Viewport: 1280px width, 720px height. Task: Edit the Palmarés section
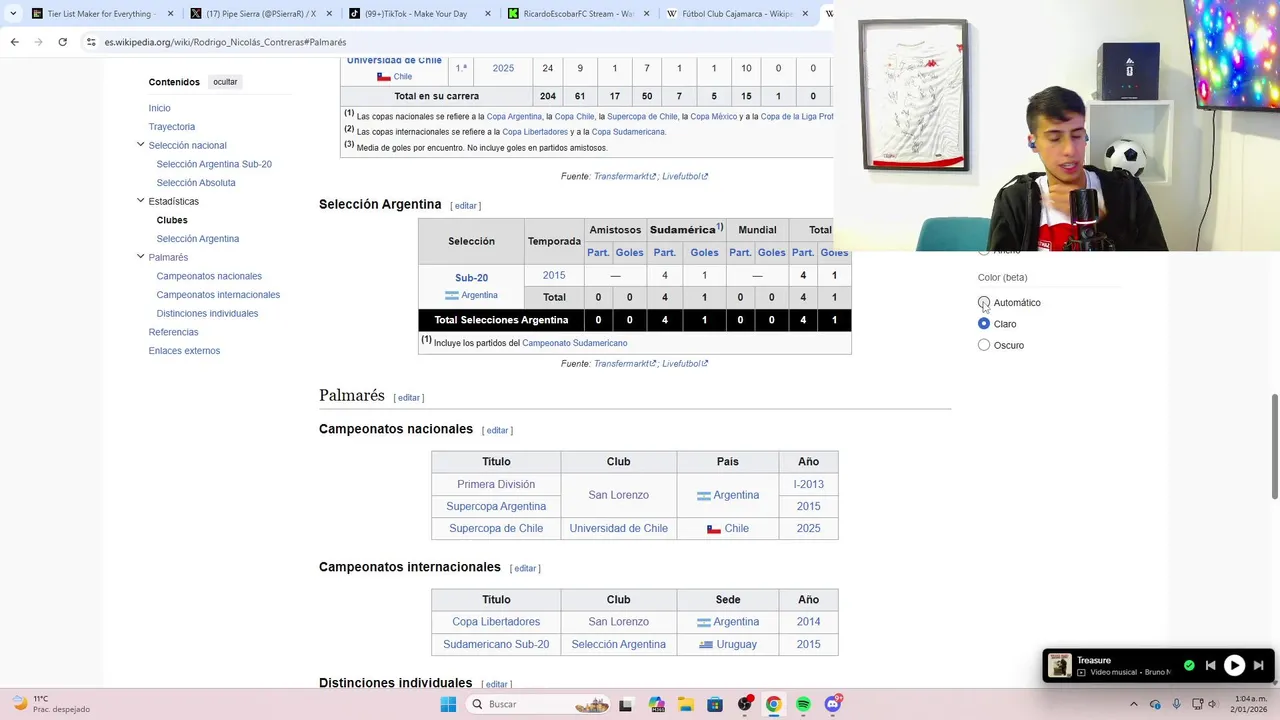[x=409, y=398]
